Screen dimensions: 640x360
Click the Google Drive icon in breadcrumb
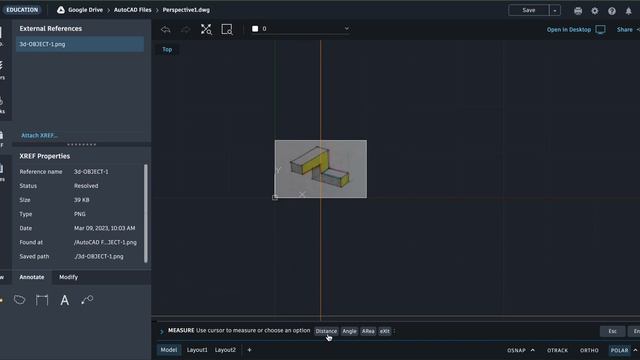coord(61,10)
